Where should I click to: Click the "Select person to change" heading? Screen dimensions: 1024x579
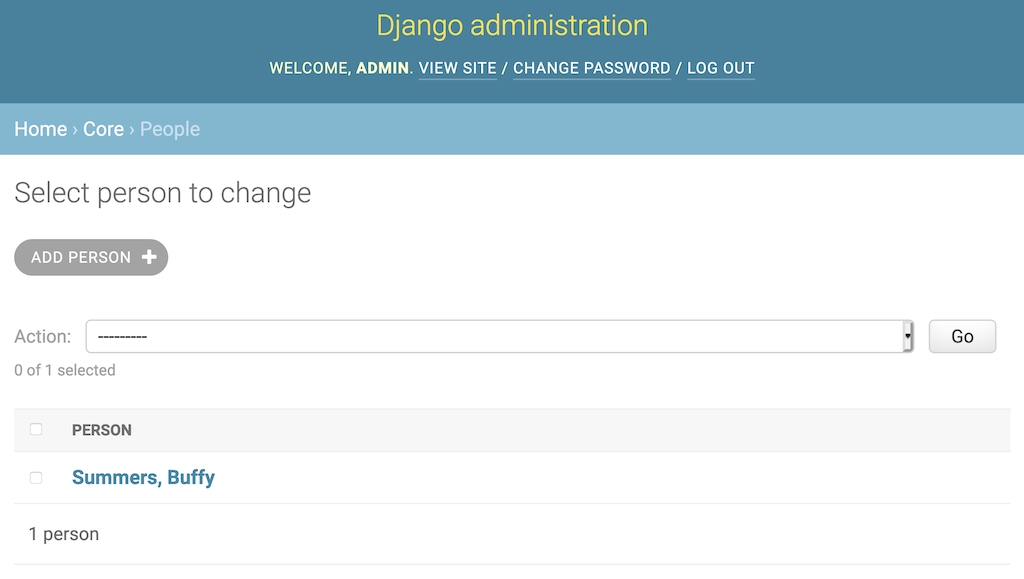click(x=162, y=193)
